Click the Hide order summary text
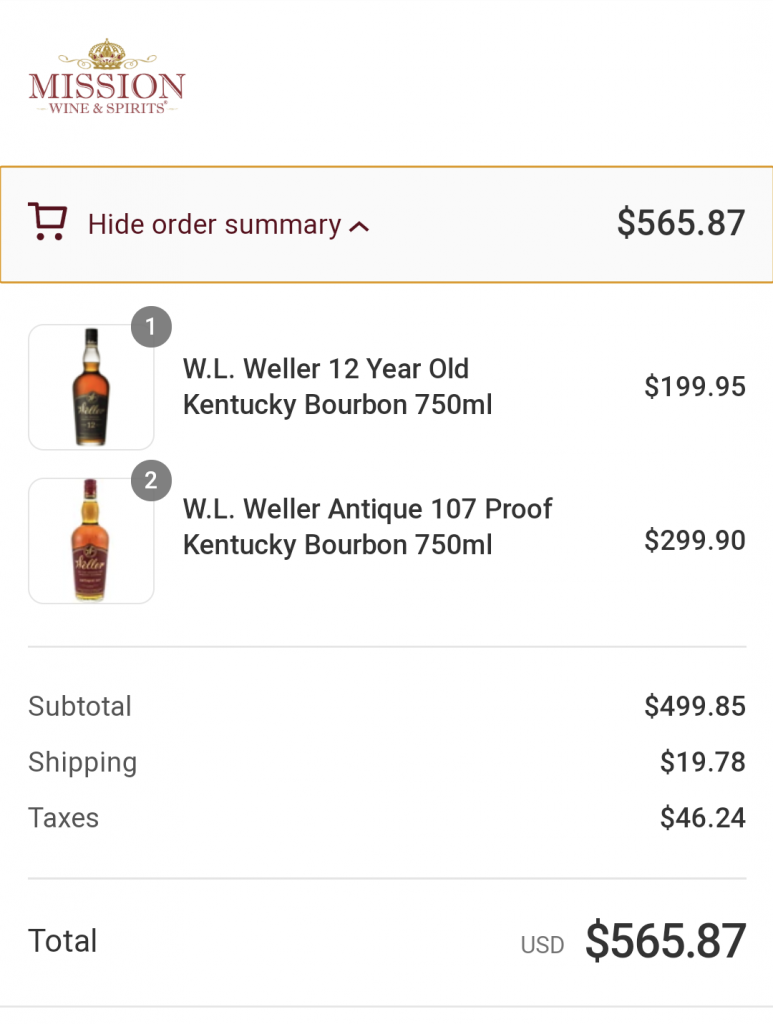 coord(214,224)
